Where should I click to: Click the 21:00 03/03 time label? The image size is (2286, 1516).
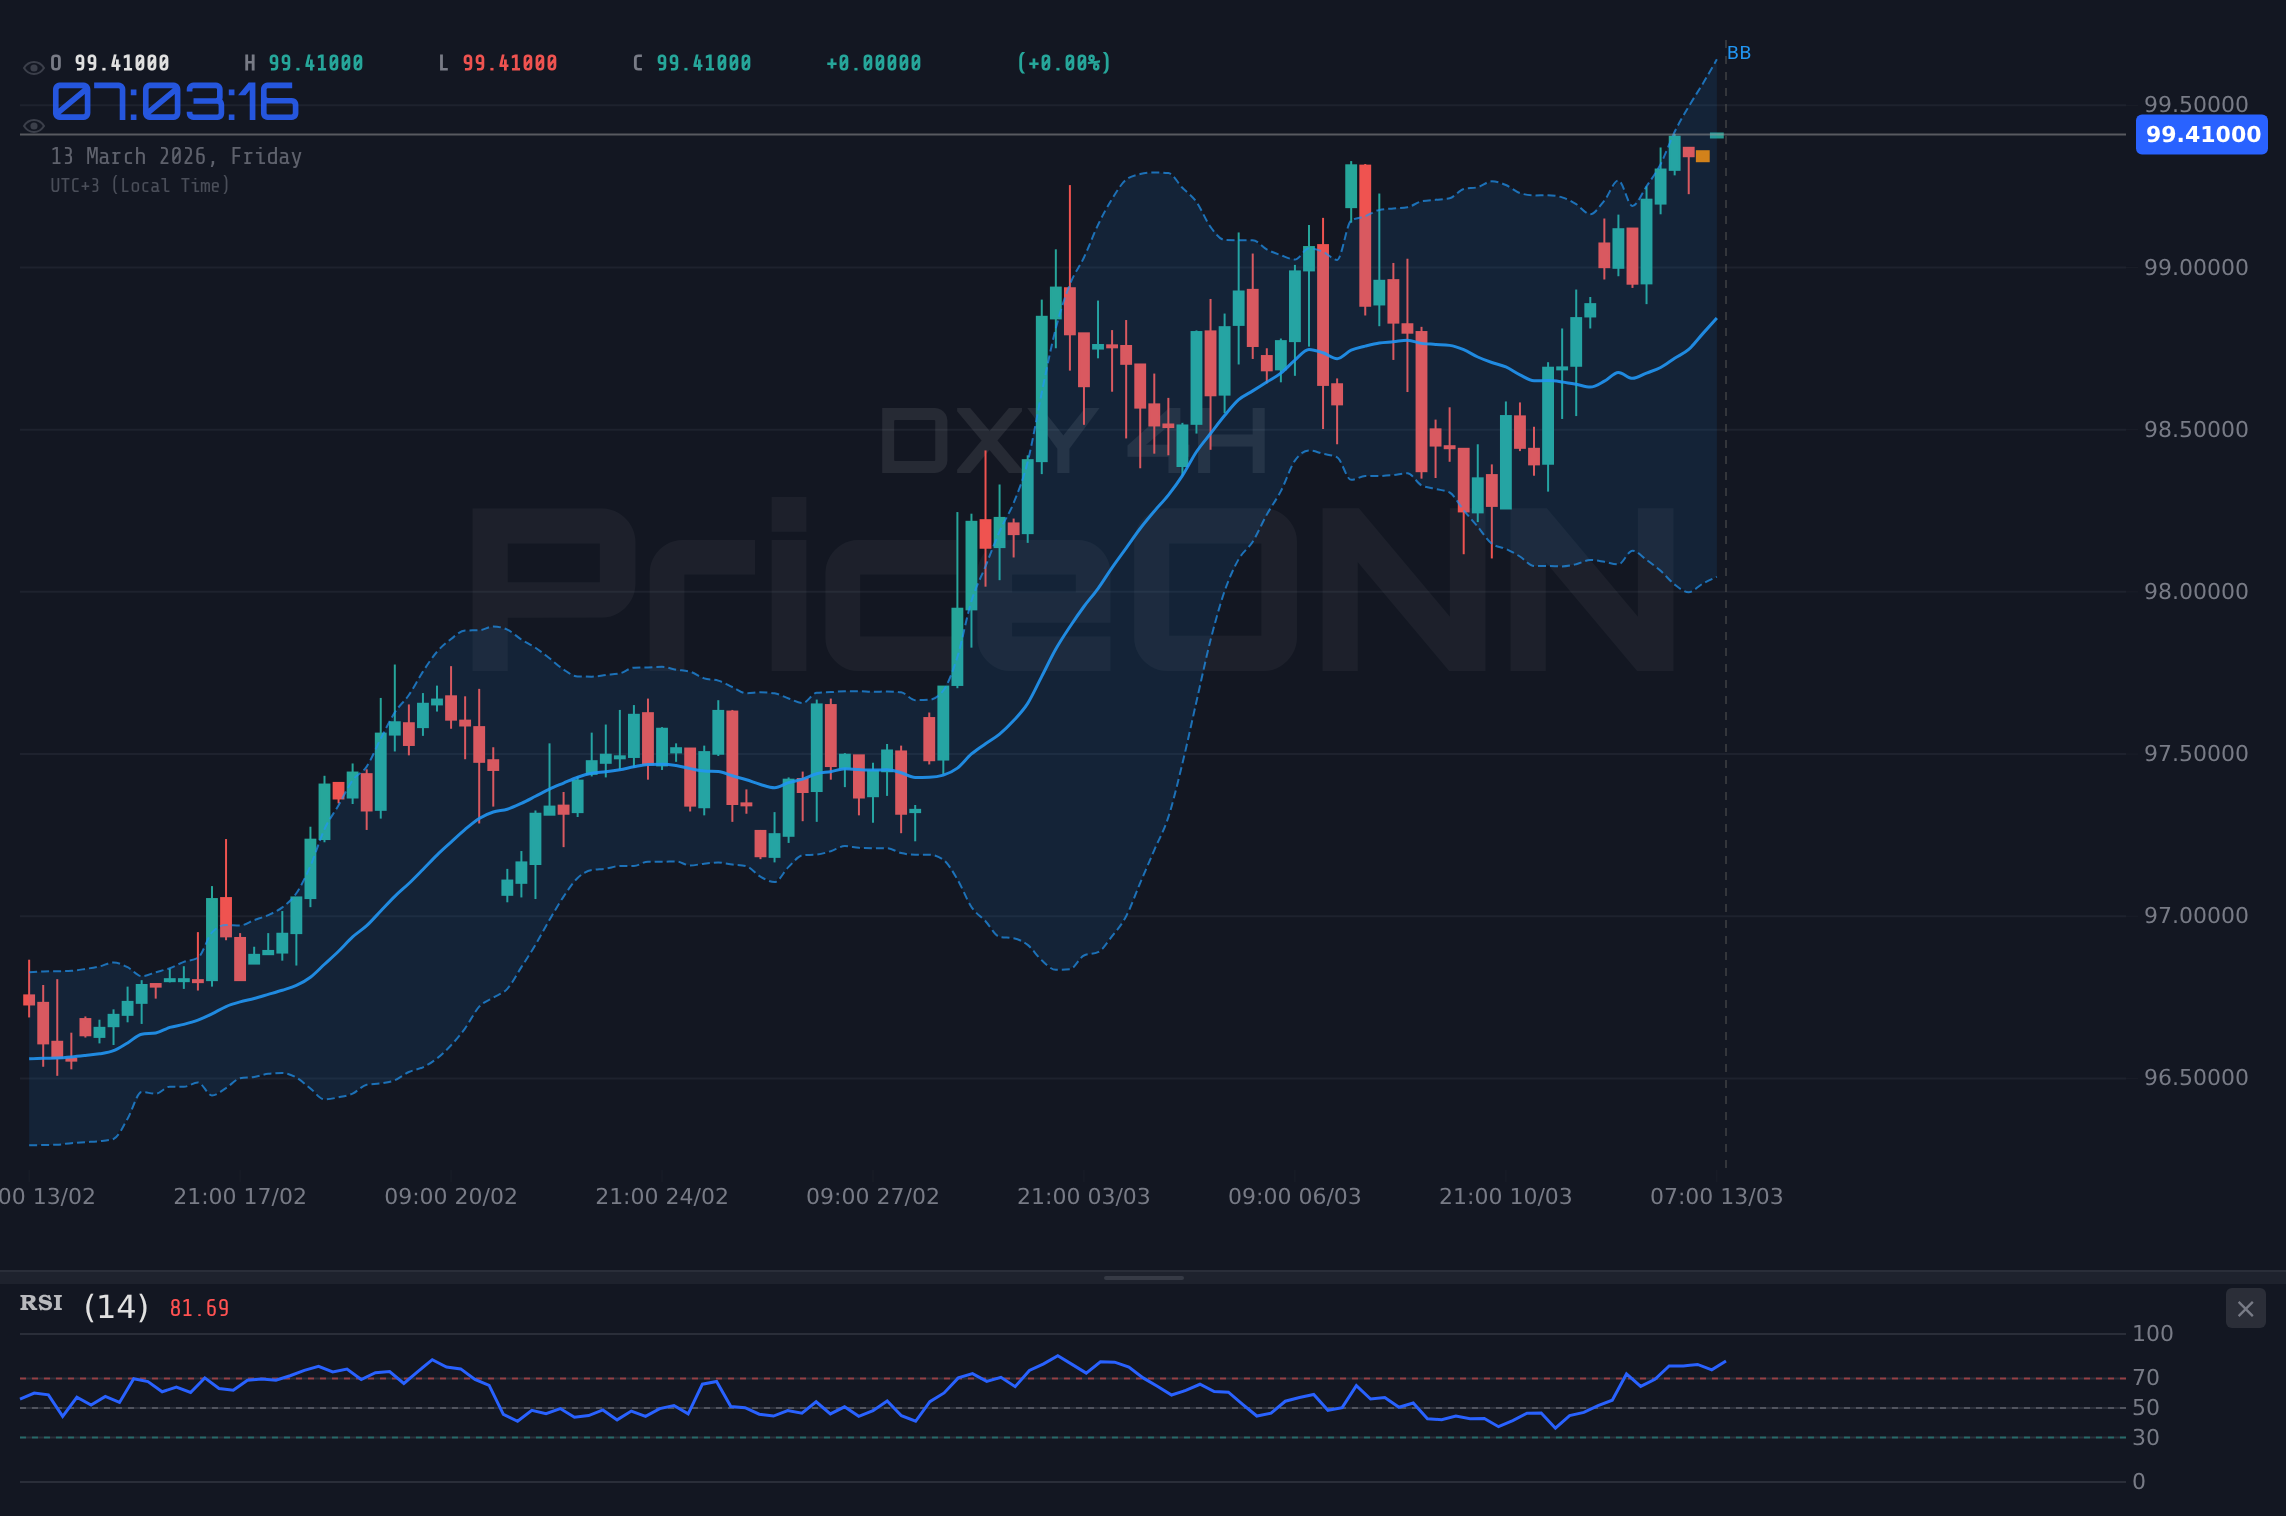click(1084, 1196)
